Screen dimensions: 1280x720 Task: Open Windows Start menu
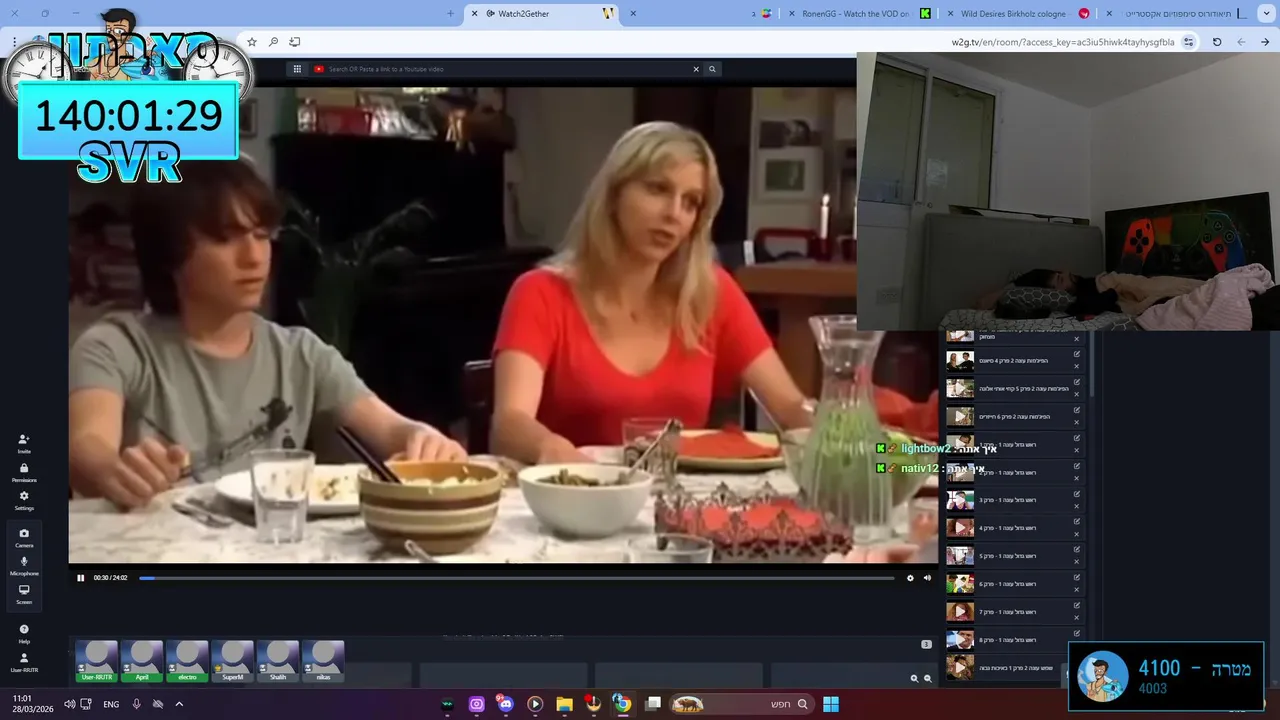coord(831,704)
